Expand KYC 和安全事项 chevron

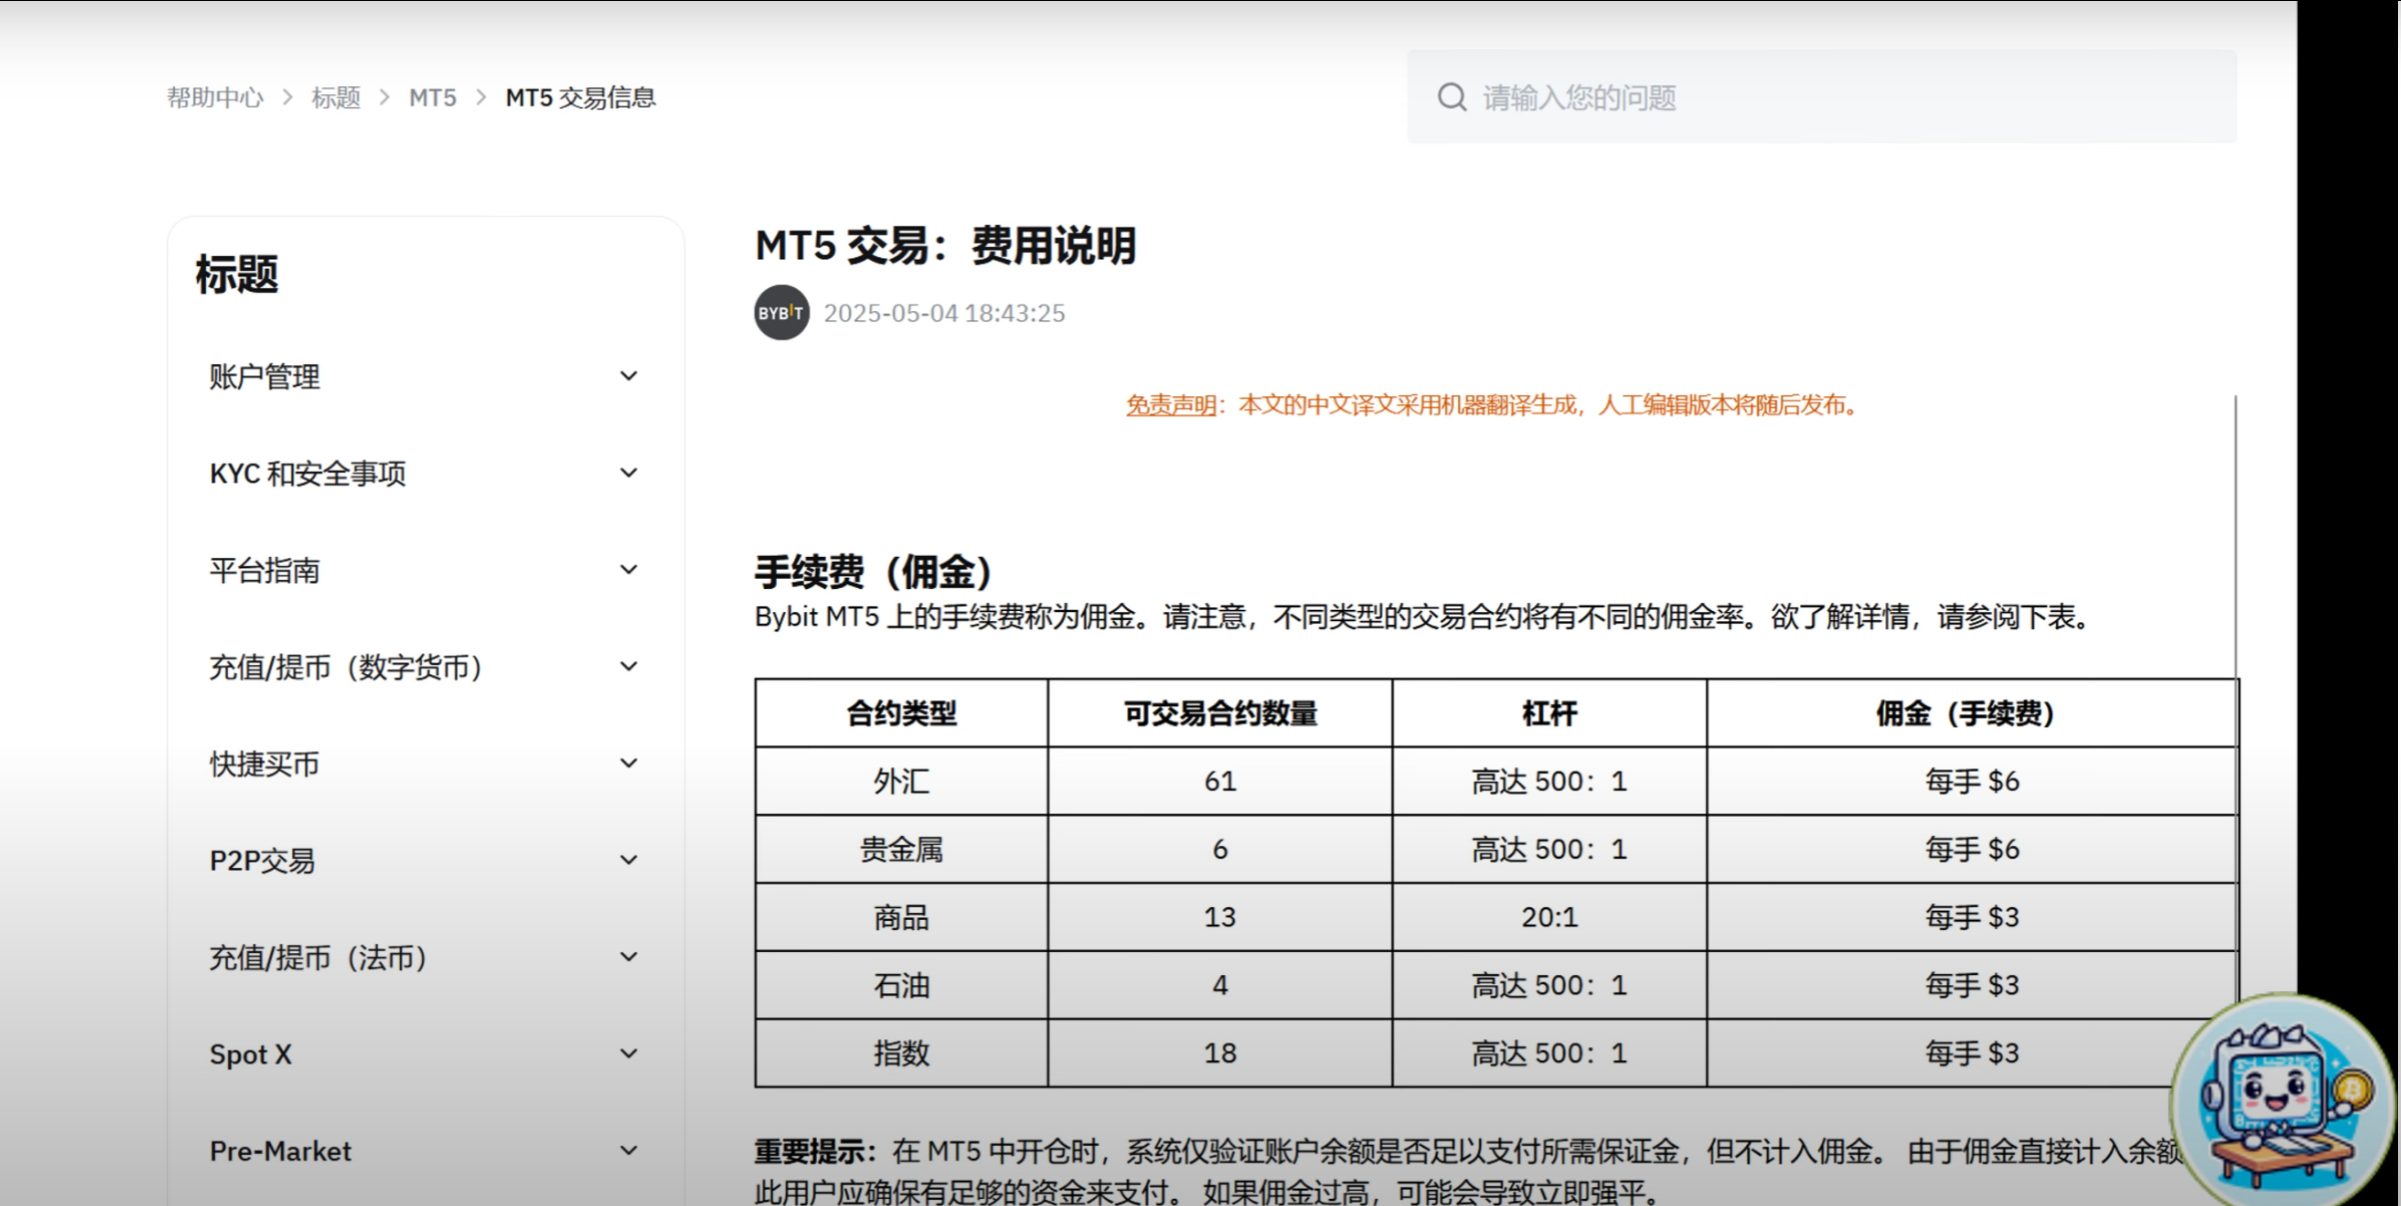628,473
